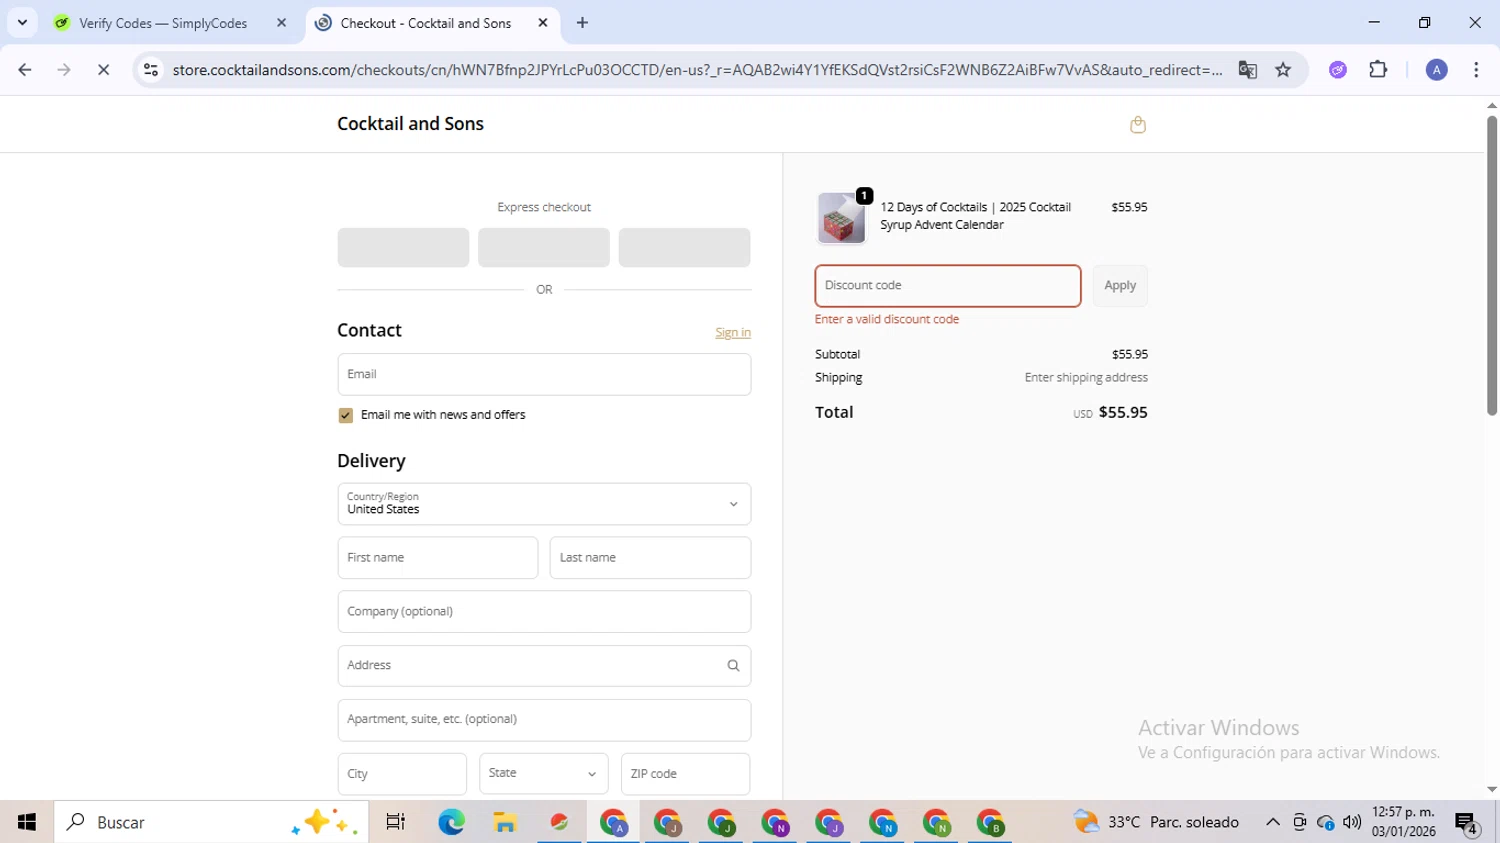Focus the Address field
The height and width of the screenshot is (843, 1500).
coord(544,666)
